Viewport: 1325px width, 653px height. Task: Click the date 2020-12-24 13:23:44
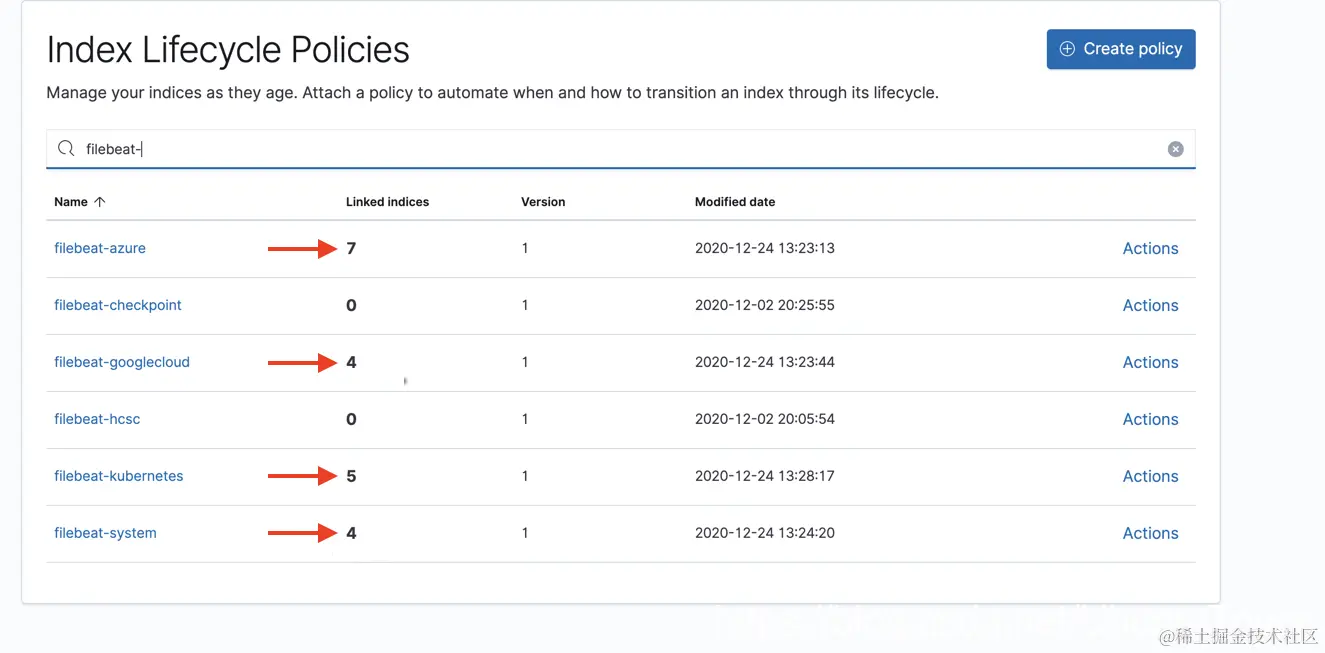coord(765,363)
